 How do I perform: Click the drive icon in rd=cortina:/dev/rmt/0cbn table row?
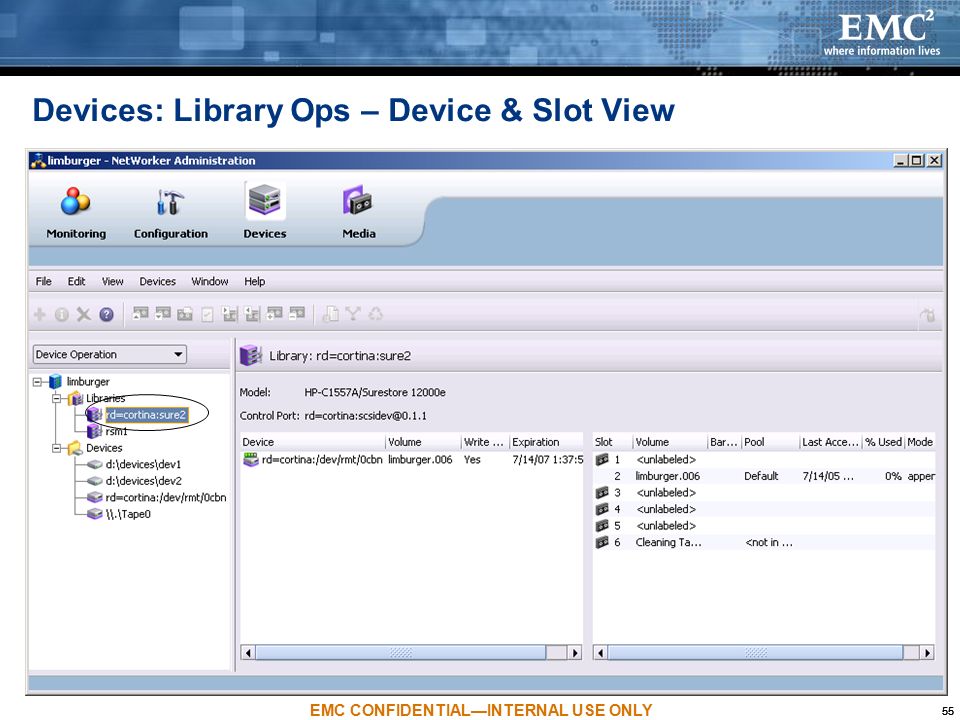coord(250,459)
